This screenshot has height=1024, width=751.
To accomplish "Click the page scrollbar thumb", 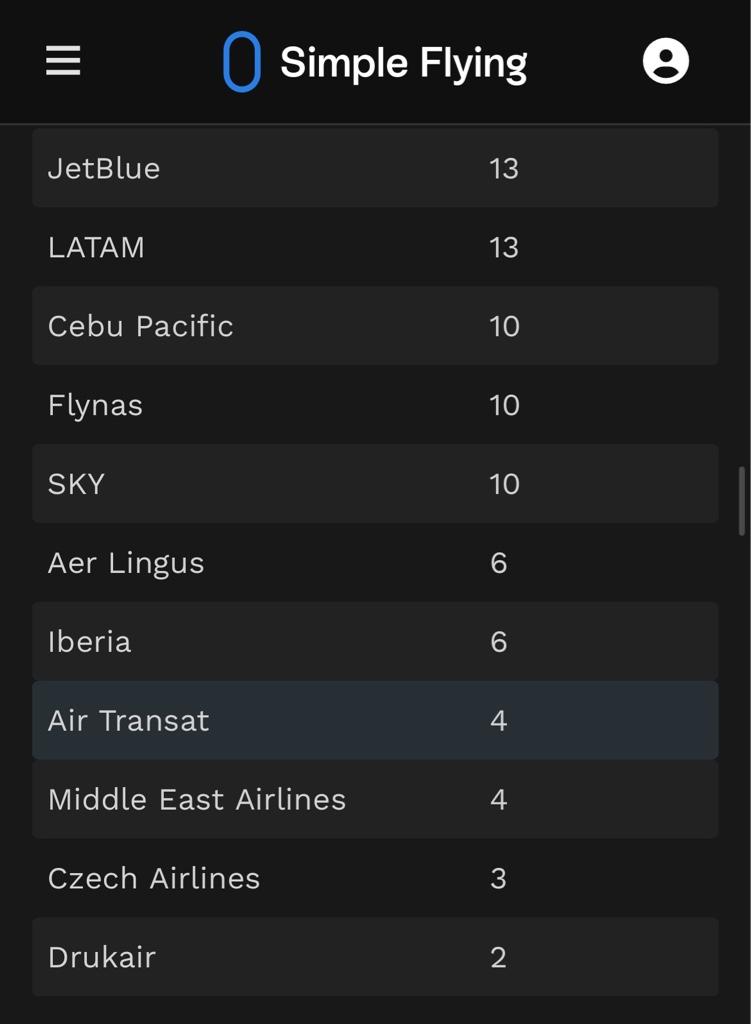I will point(742,501).
